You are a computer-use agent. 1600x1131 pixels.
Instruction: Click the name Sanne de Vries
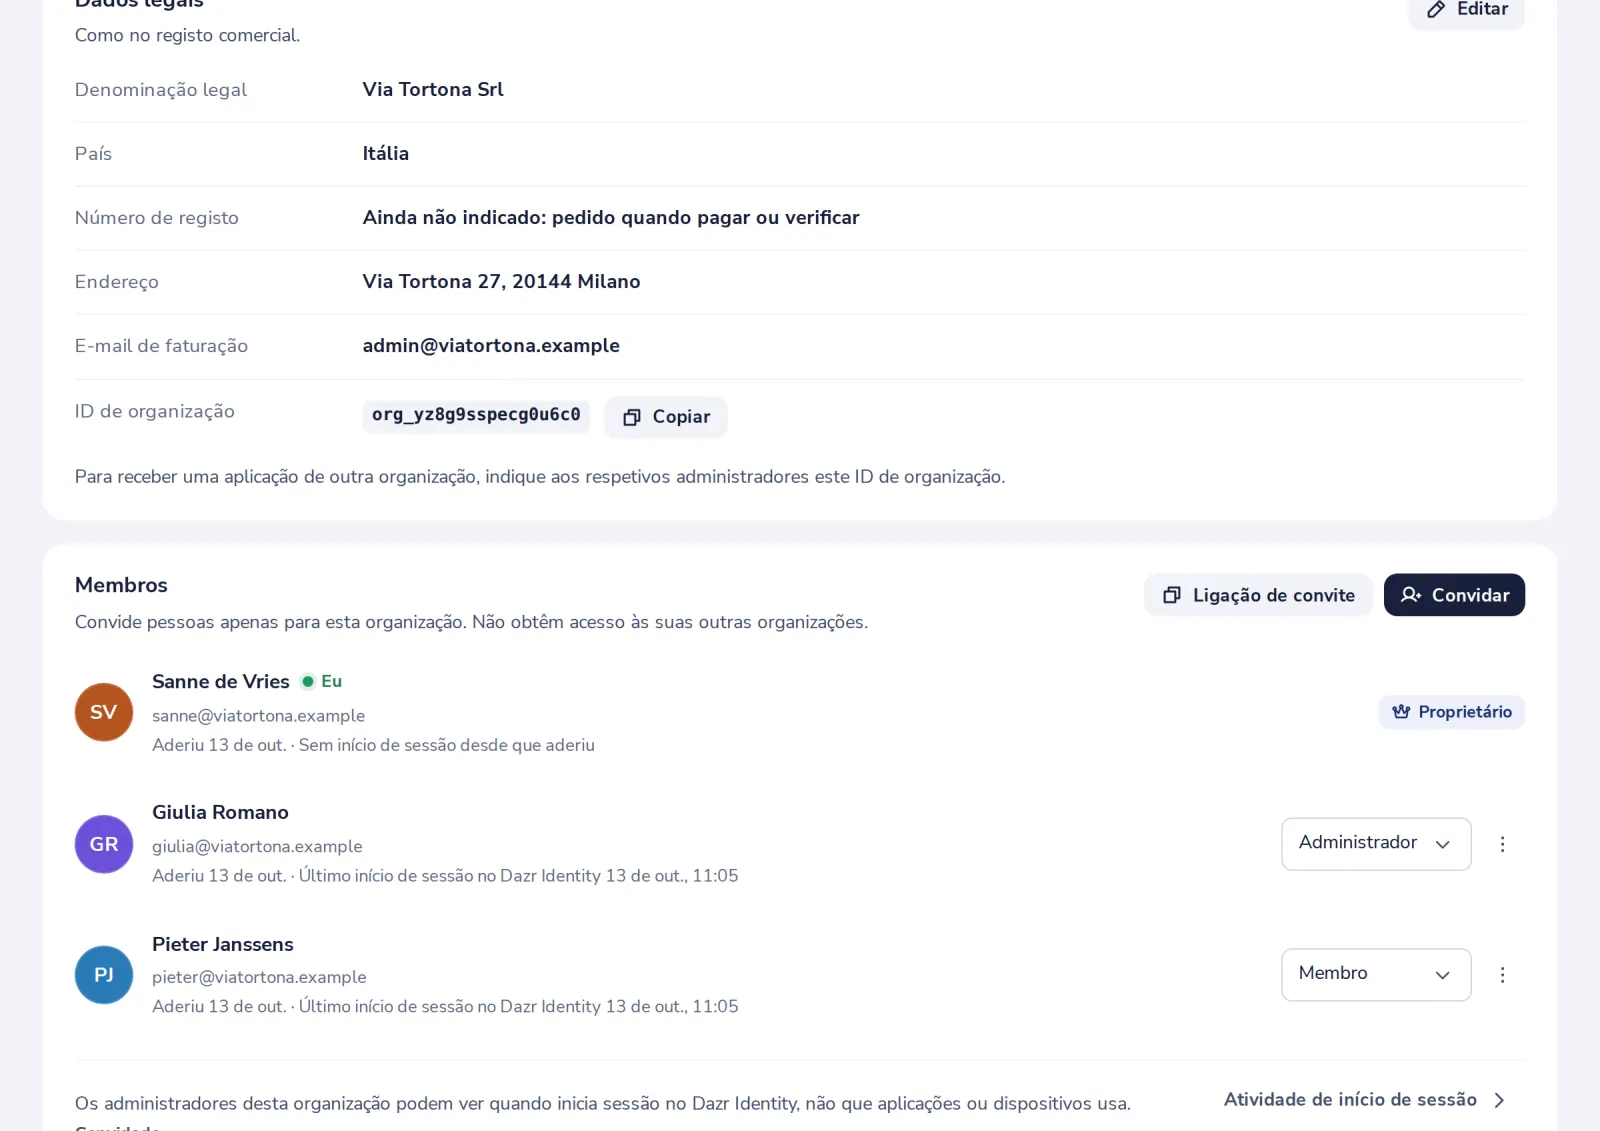[221, 681]
